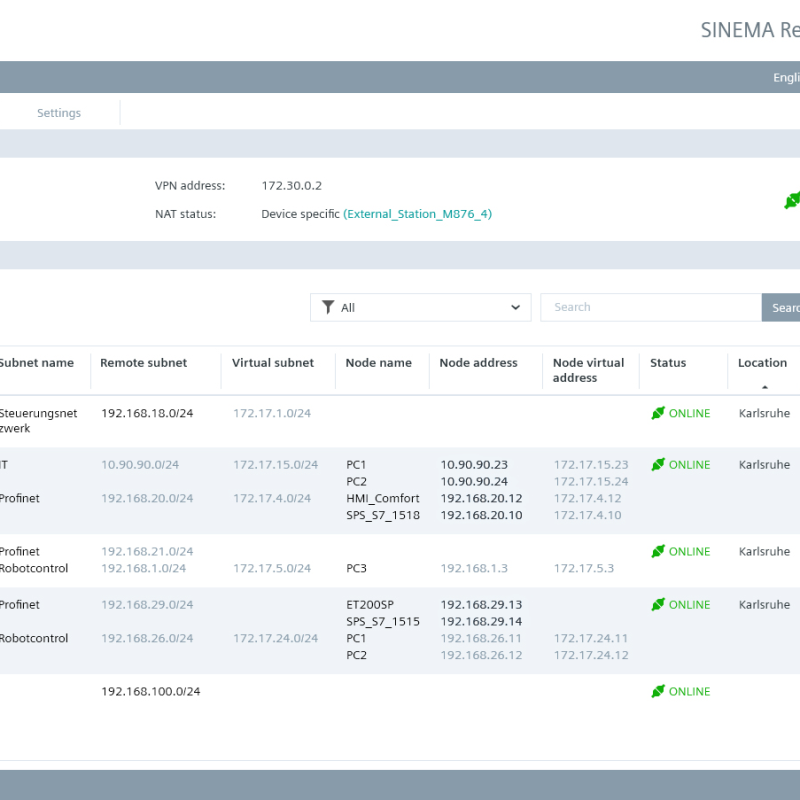The width and height of the screenshot is (800, 800).
Task: Click the filter funnel icon
Action: [328, 307]
